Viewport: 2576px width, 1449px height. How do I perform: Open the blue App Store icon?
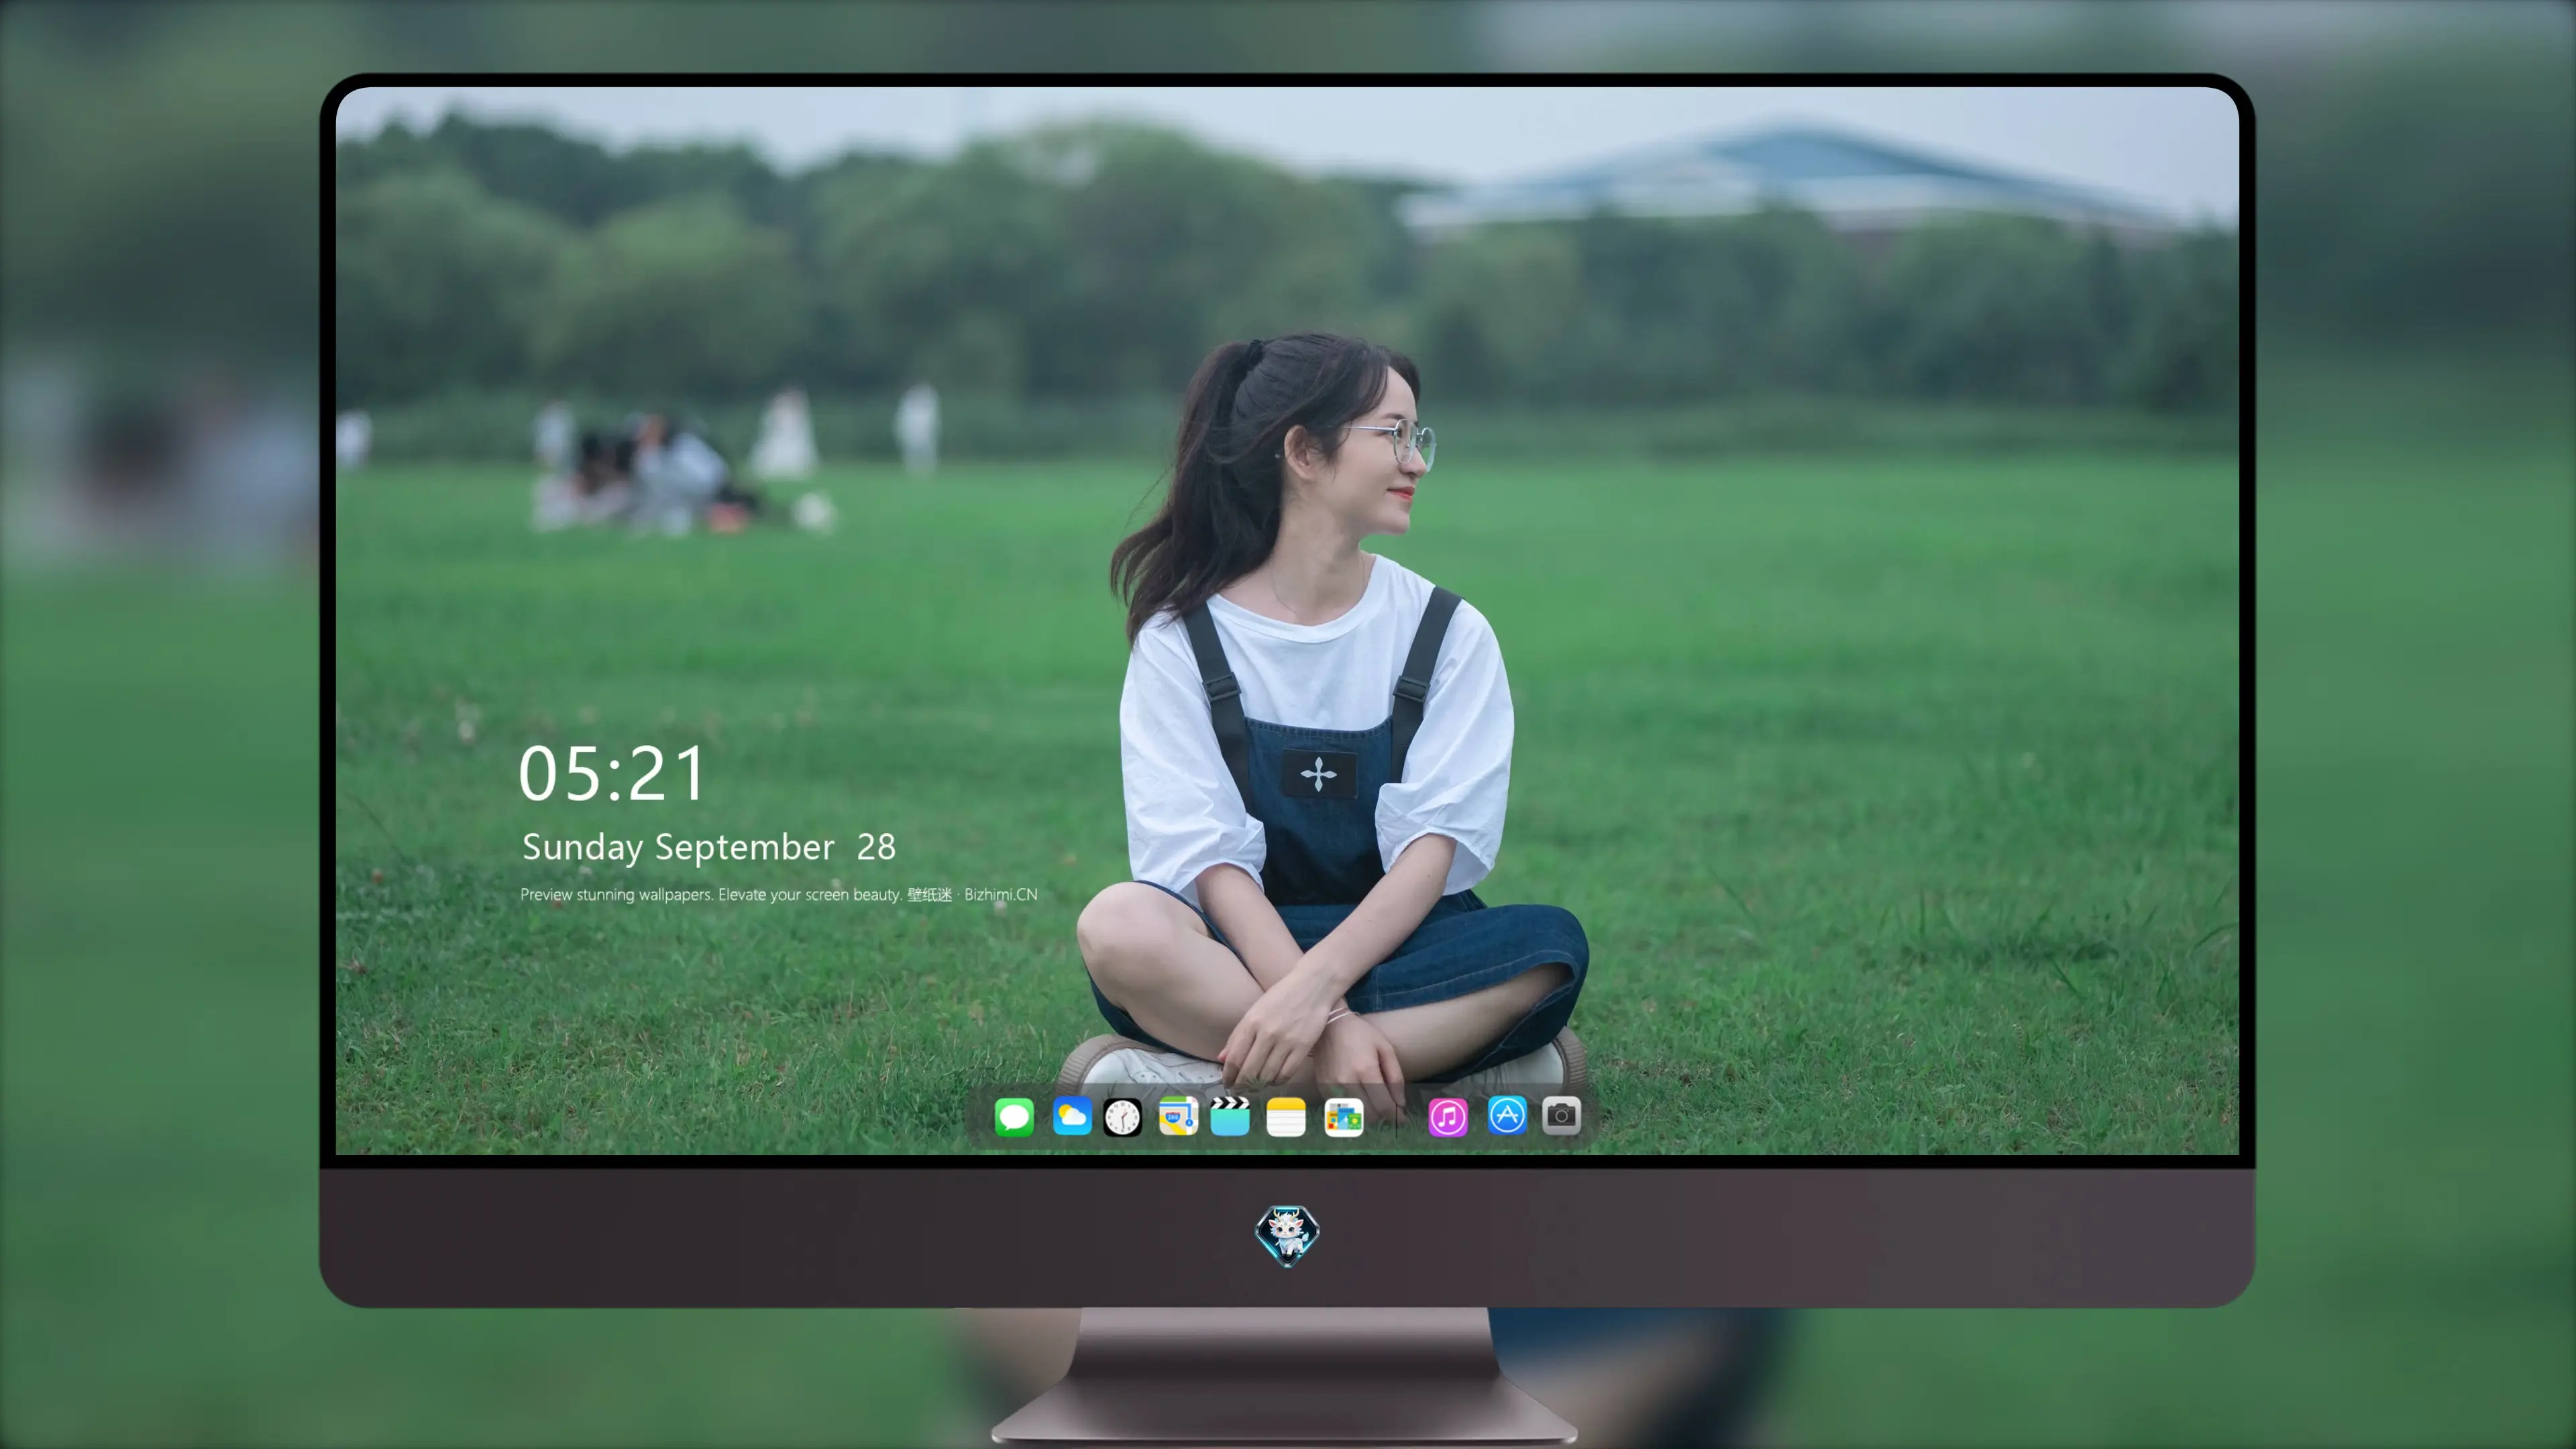pyautogui.click(x=1507, y=1115)
